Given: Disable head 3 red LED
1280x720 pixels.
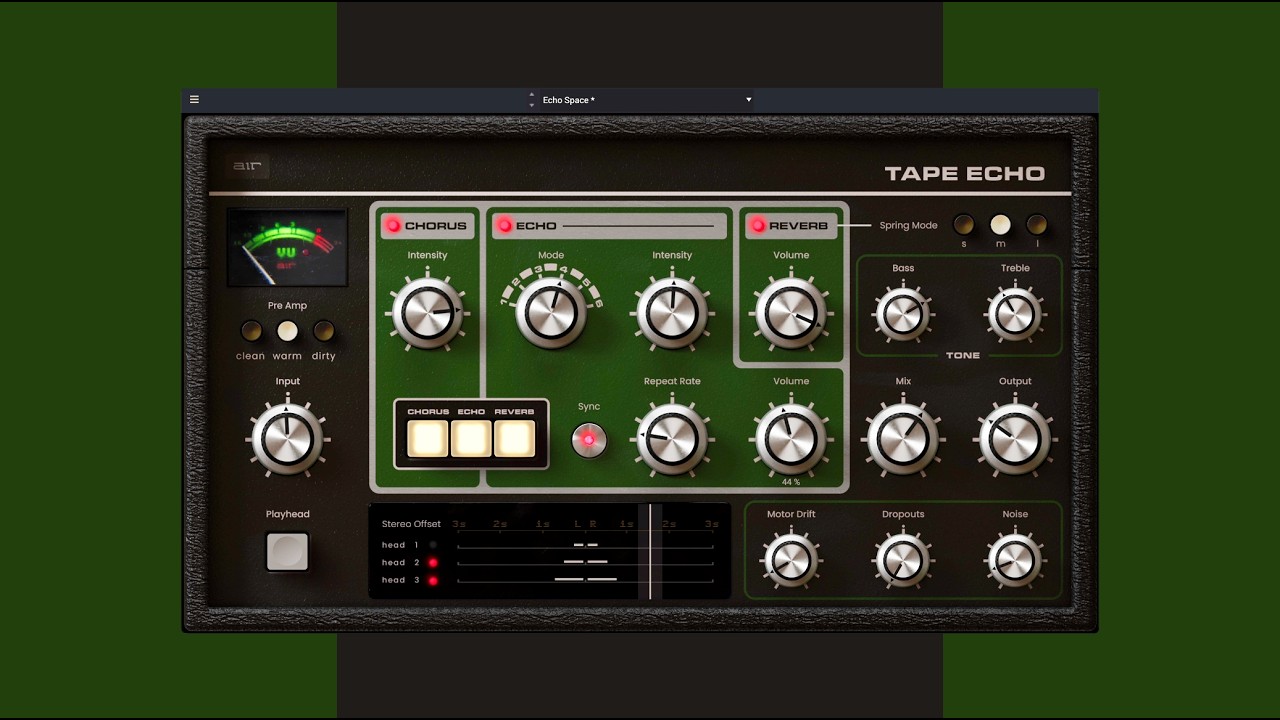Looking at the screenshot, I should click(x=433, y=580).
